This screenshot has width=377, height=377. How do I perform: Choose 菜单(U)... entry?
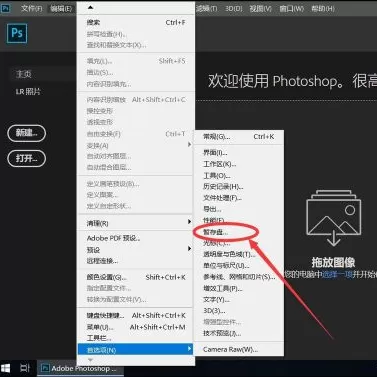[x=136, y=327]
